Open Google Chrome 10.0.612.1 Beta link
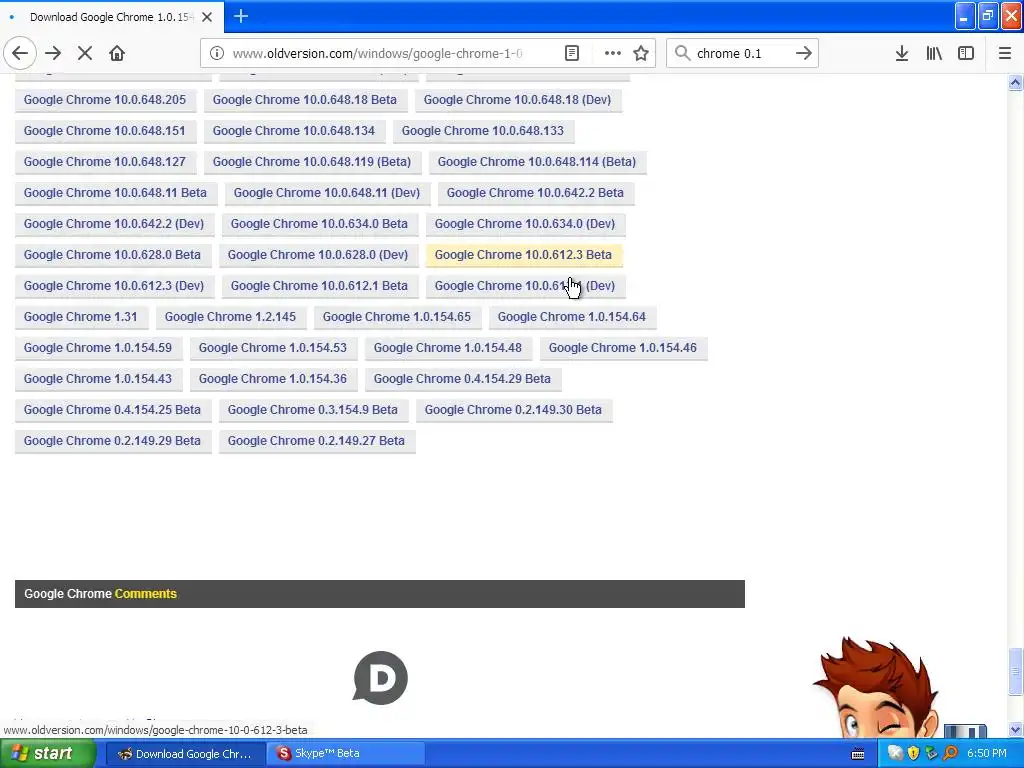 click(x=319, y=286)
